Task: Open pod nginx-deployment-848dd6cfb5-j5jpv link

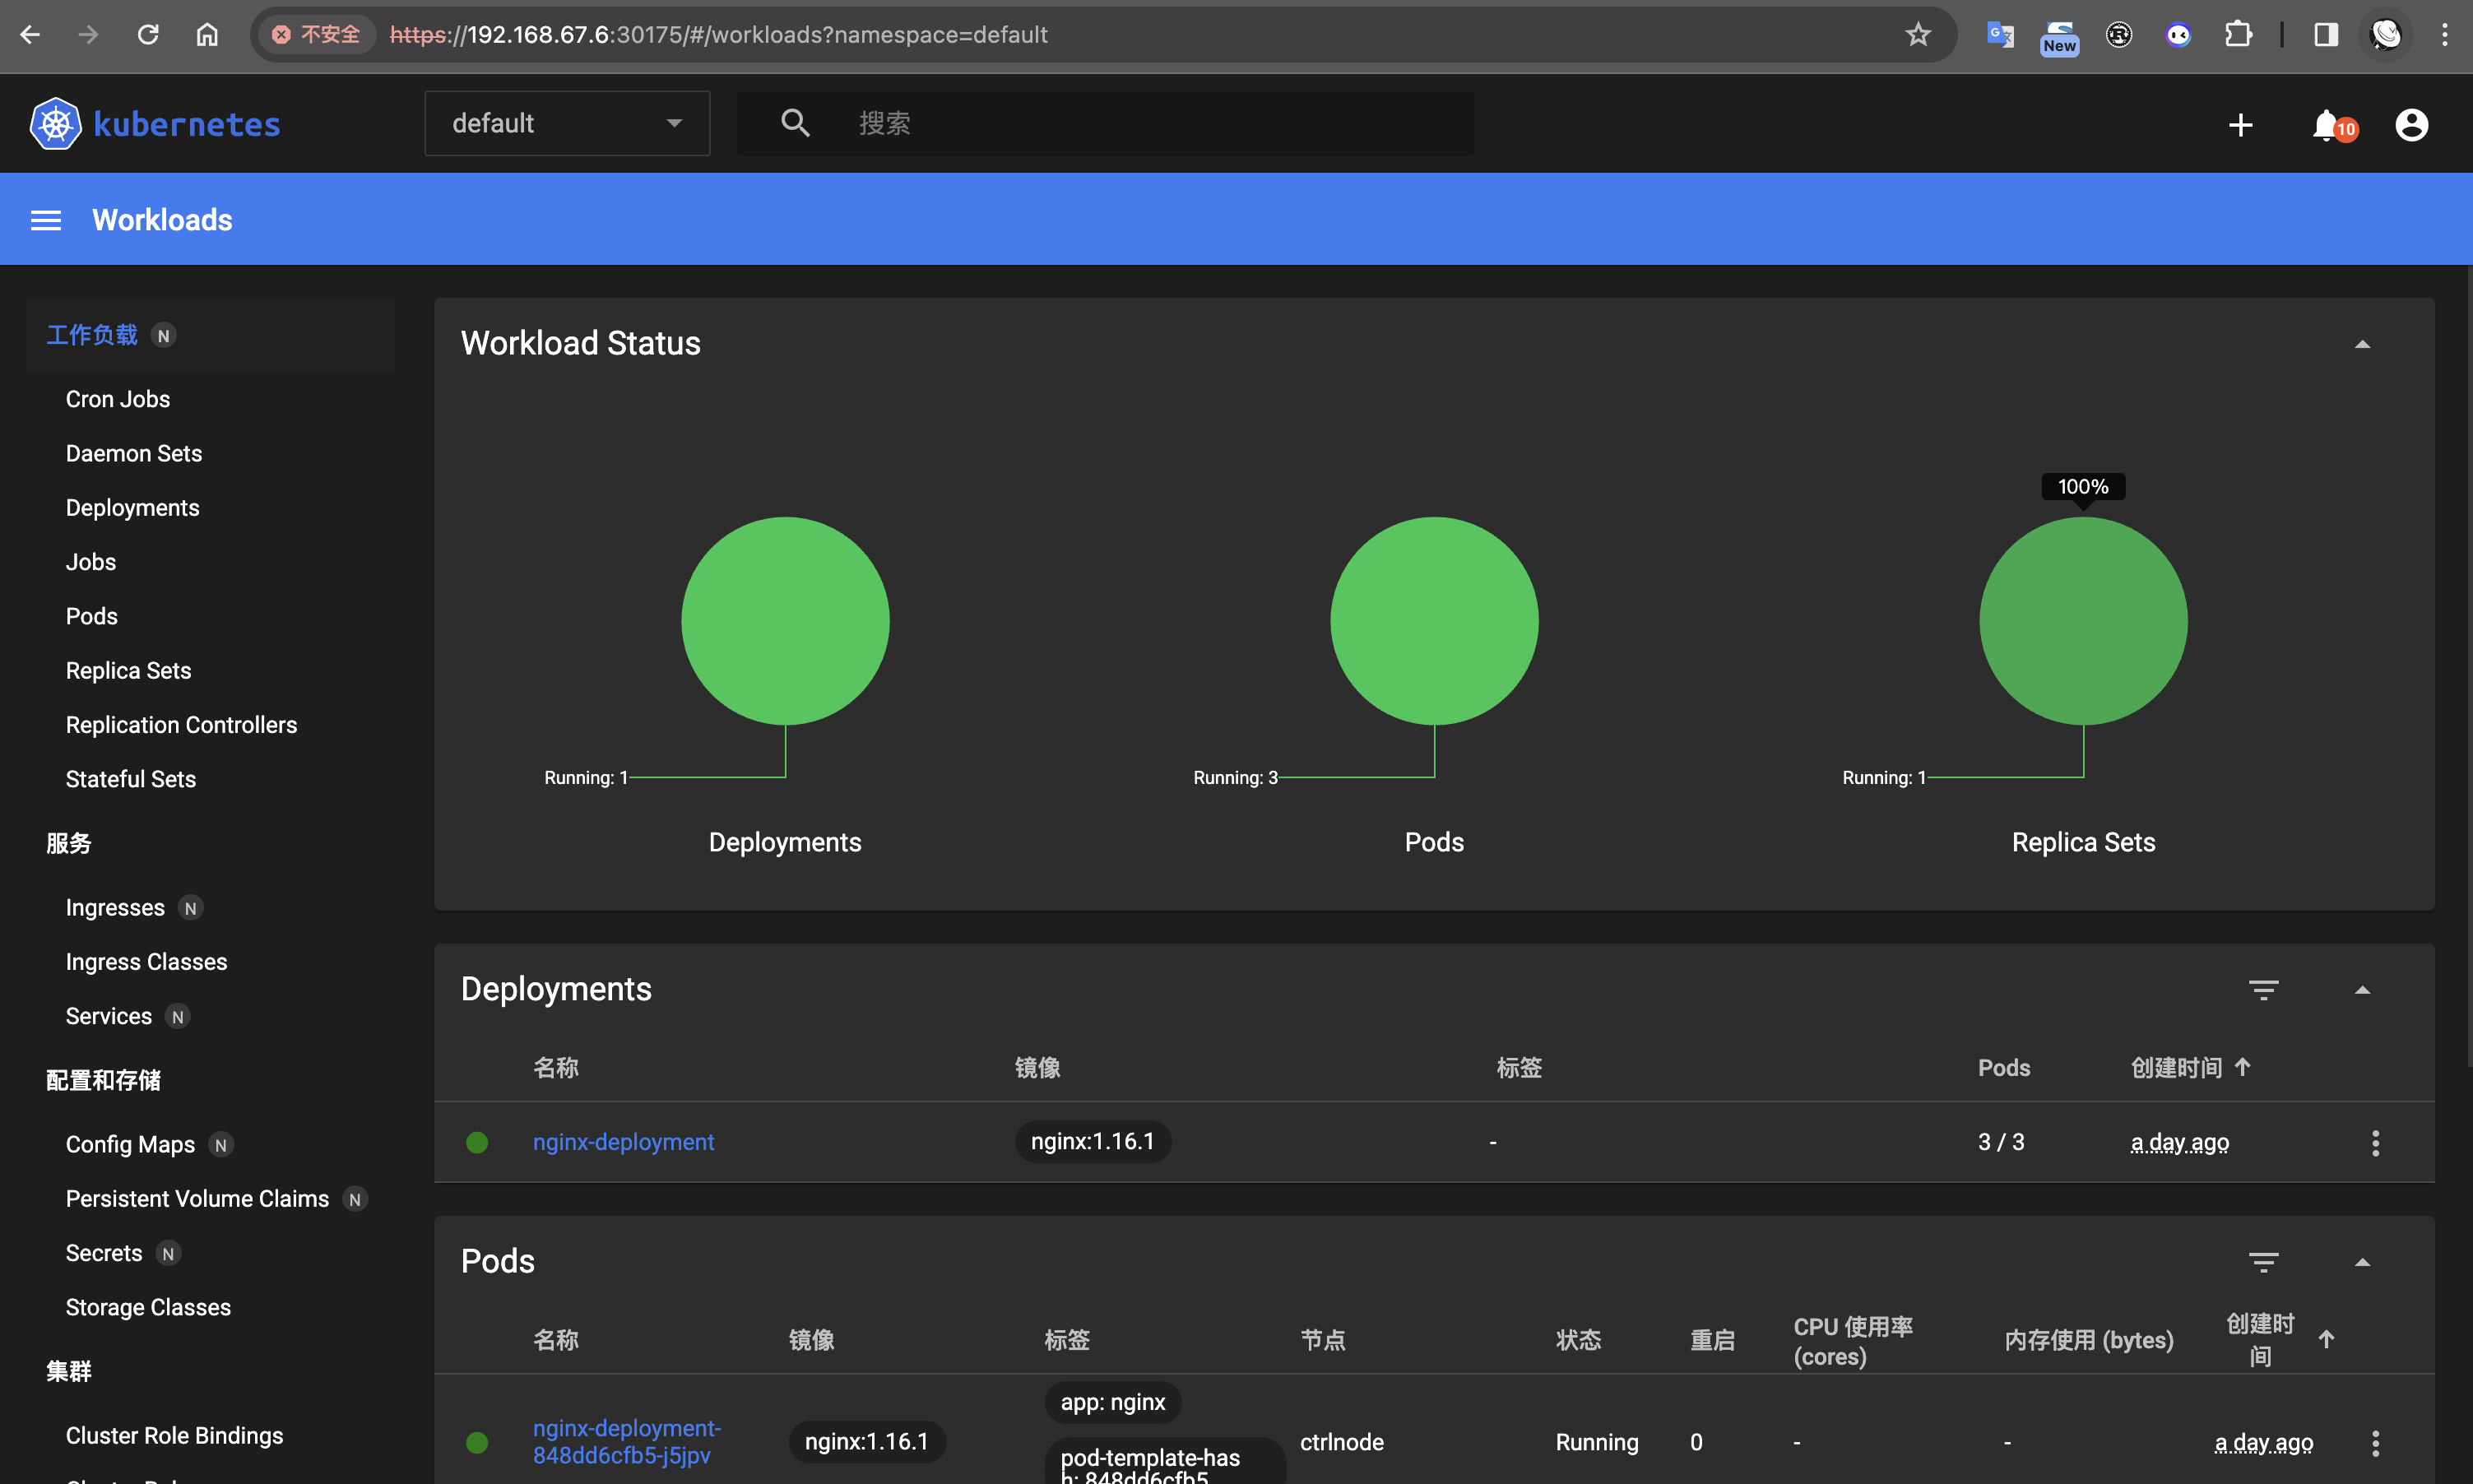Action: (x=626, y=1441)
